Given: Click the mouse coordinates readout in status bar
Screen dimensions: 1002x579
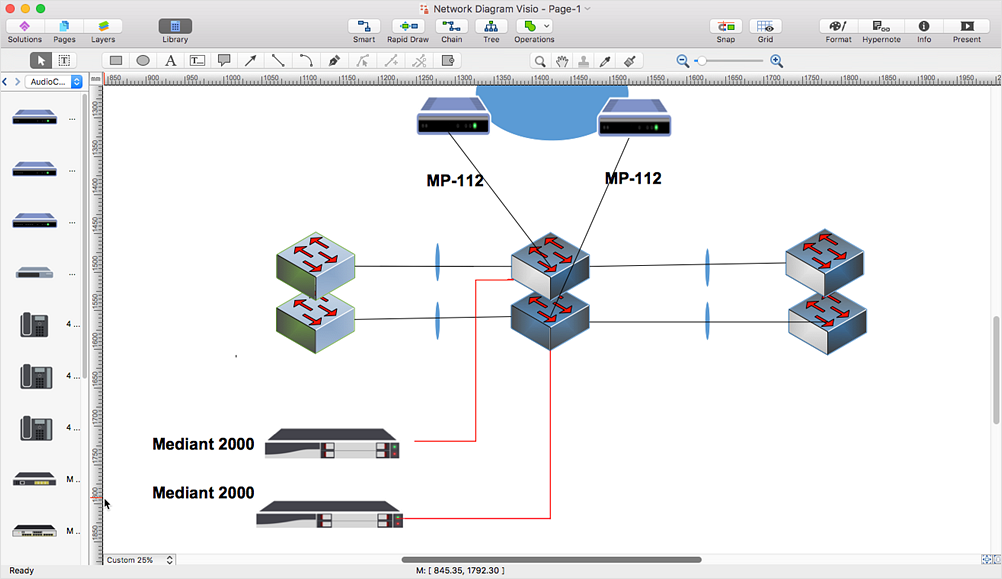Looking at the screenshot, I should click(460, 571).
